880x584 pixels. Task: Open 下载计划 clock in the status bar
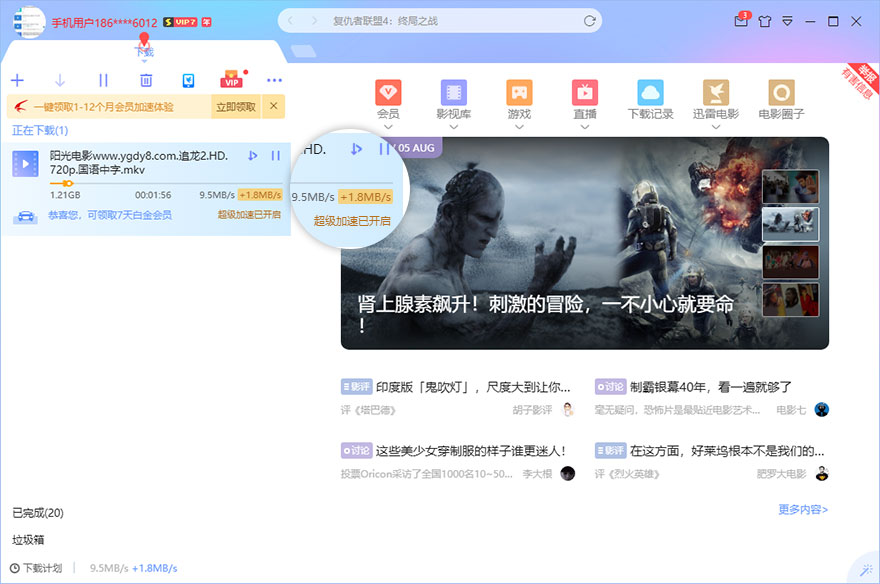(x=36, y=568)
